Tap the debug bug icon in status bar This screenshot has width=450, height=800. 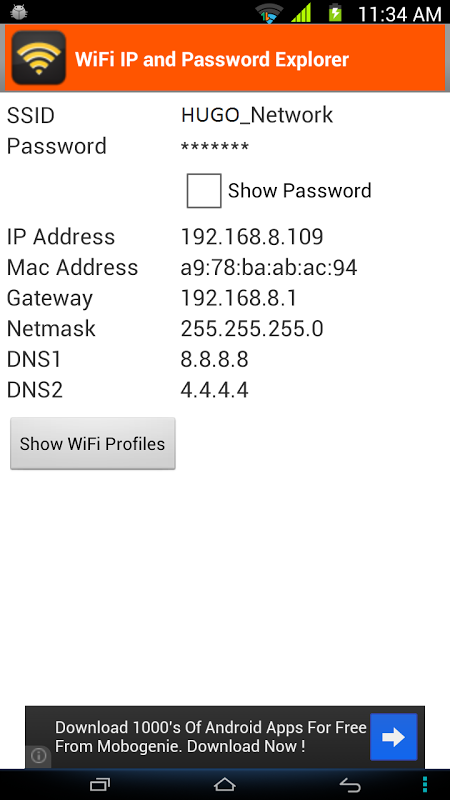(19, 12)
